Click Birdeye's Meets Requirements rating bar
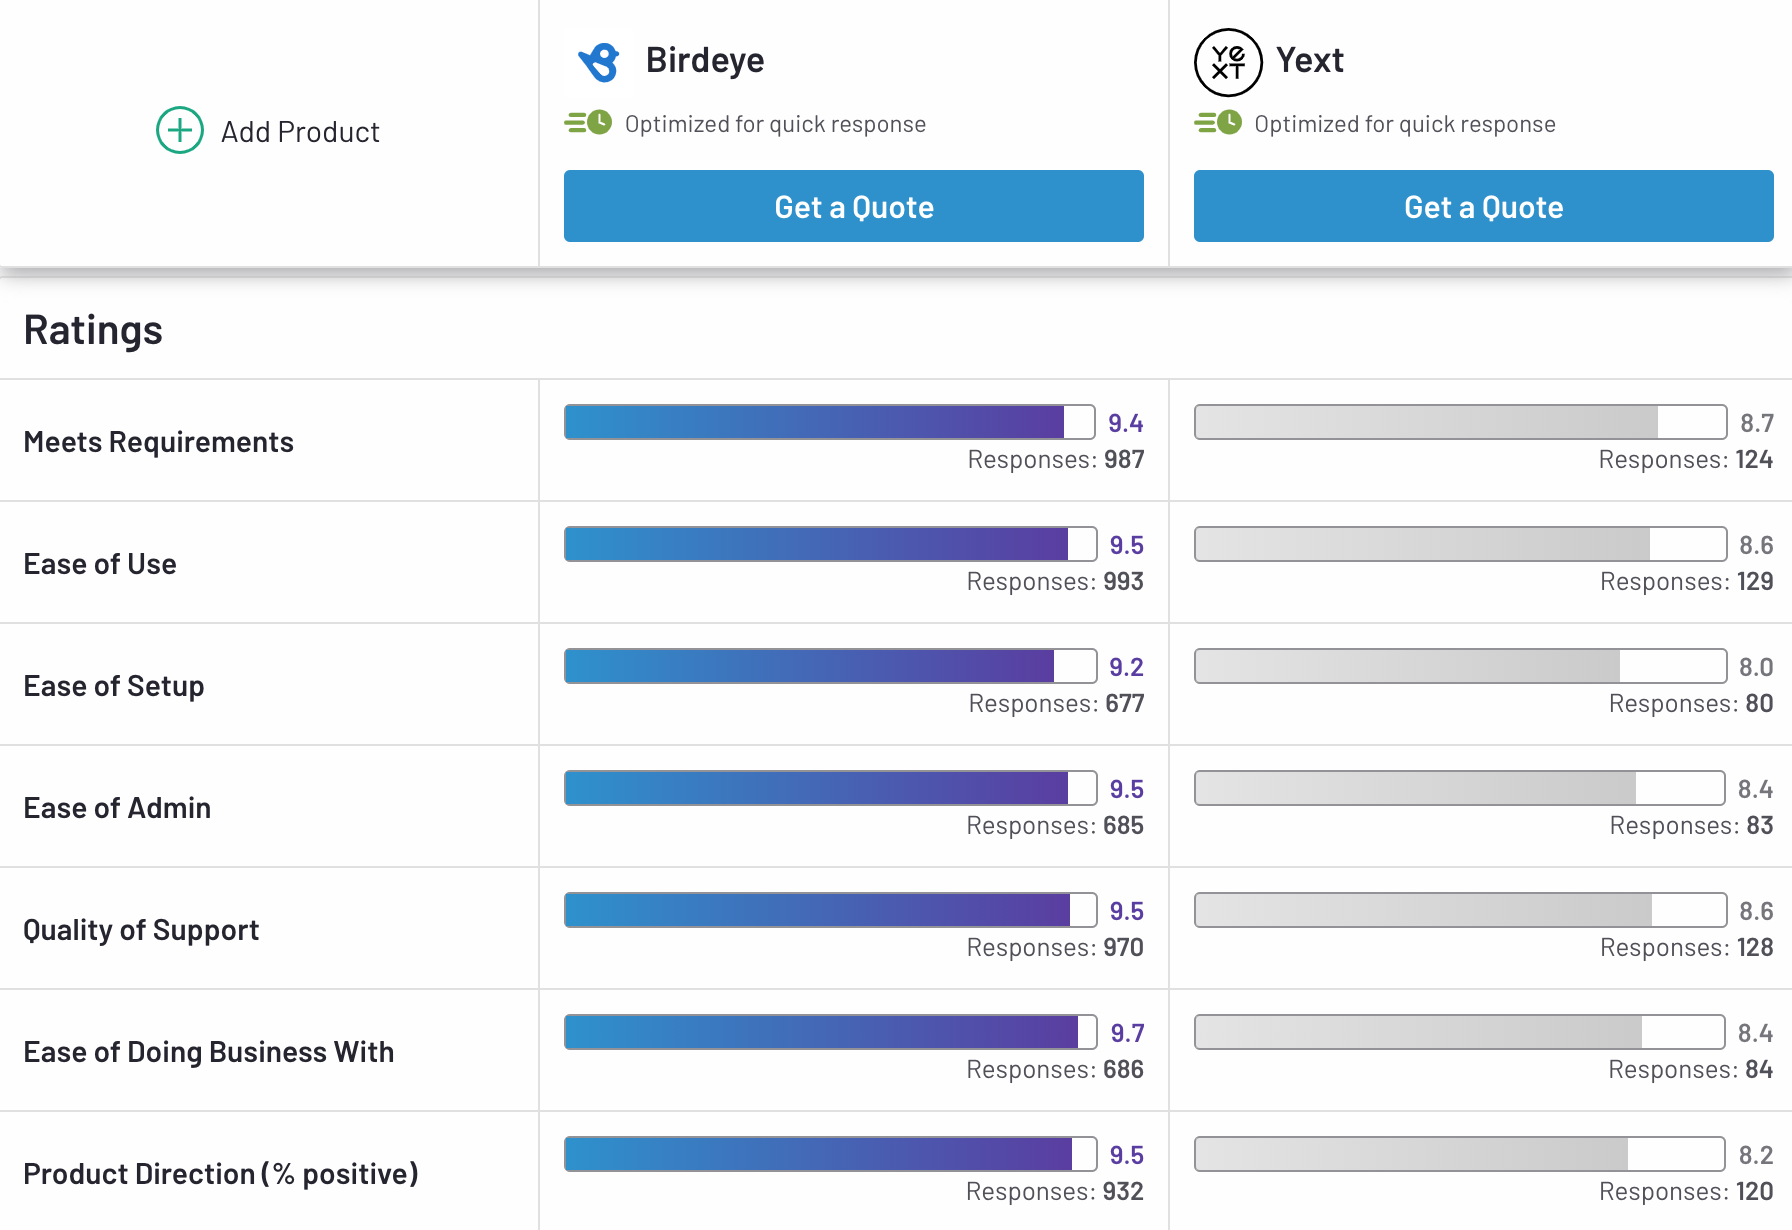This screenshot has width=1792, height=1230. point(829,422)
